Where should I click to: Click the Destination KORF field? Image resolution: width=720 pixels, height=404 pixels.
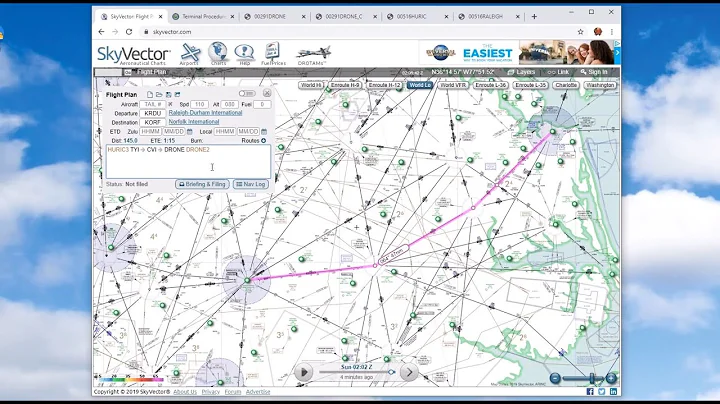pos(152,123)
